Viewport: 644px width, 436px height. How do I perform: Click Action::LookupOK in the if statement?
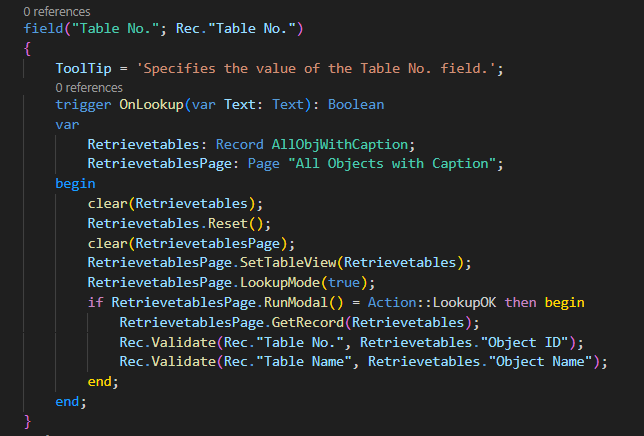click(x=432, y=302)
